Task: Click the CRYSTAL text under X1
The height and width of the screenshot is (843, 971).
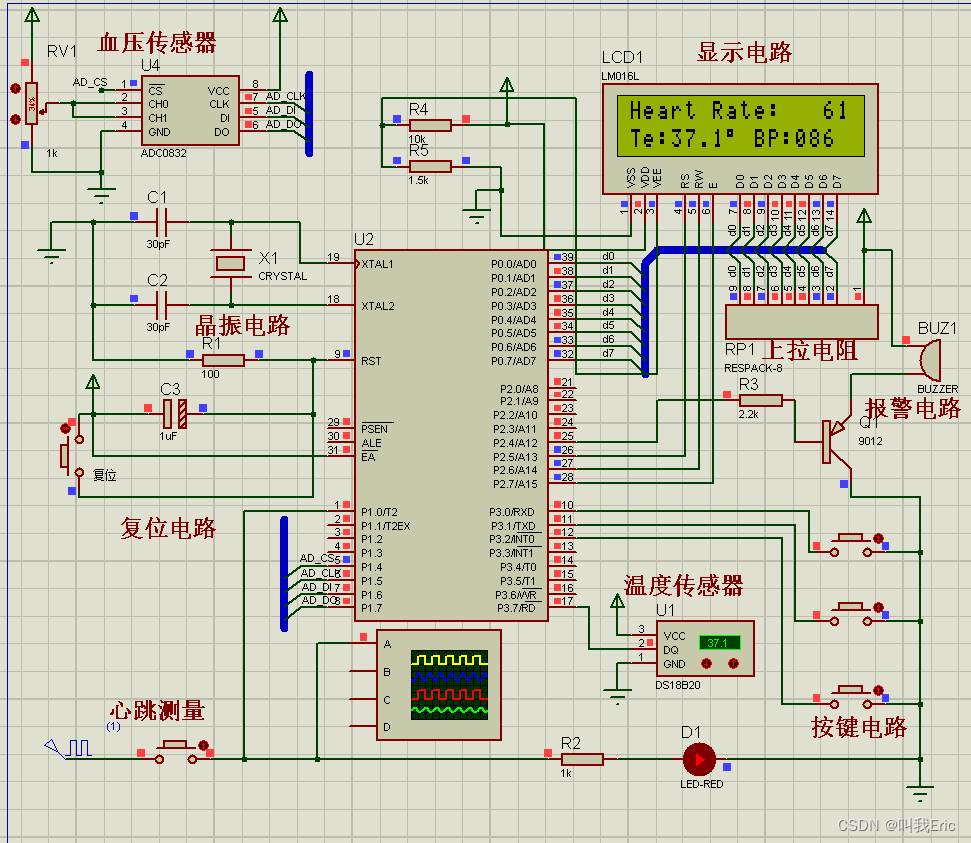Action: point(282,276)
